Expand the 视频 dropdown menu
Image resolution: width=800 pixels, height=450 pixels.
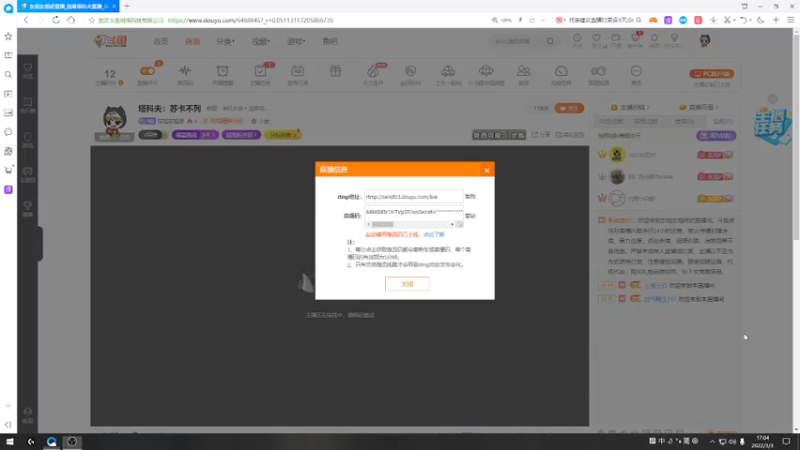[261, 41]
